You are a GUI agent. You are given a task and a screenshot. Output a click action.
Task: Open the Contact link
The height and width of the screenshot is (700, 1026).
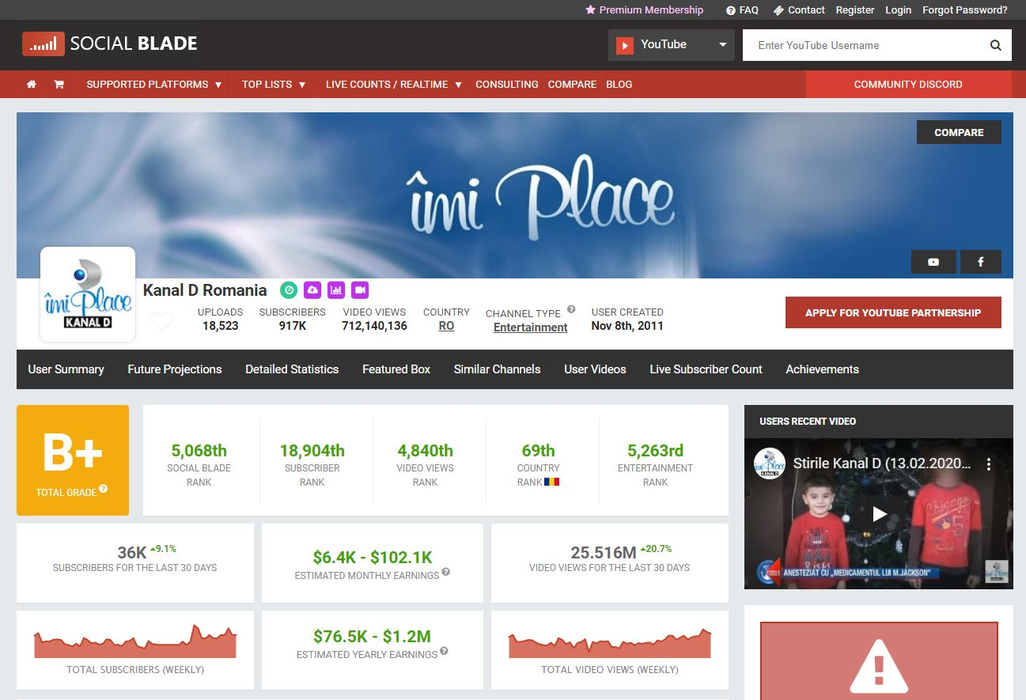[x=799, y=10]
